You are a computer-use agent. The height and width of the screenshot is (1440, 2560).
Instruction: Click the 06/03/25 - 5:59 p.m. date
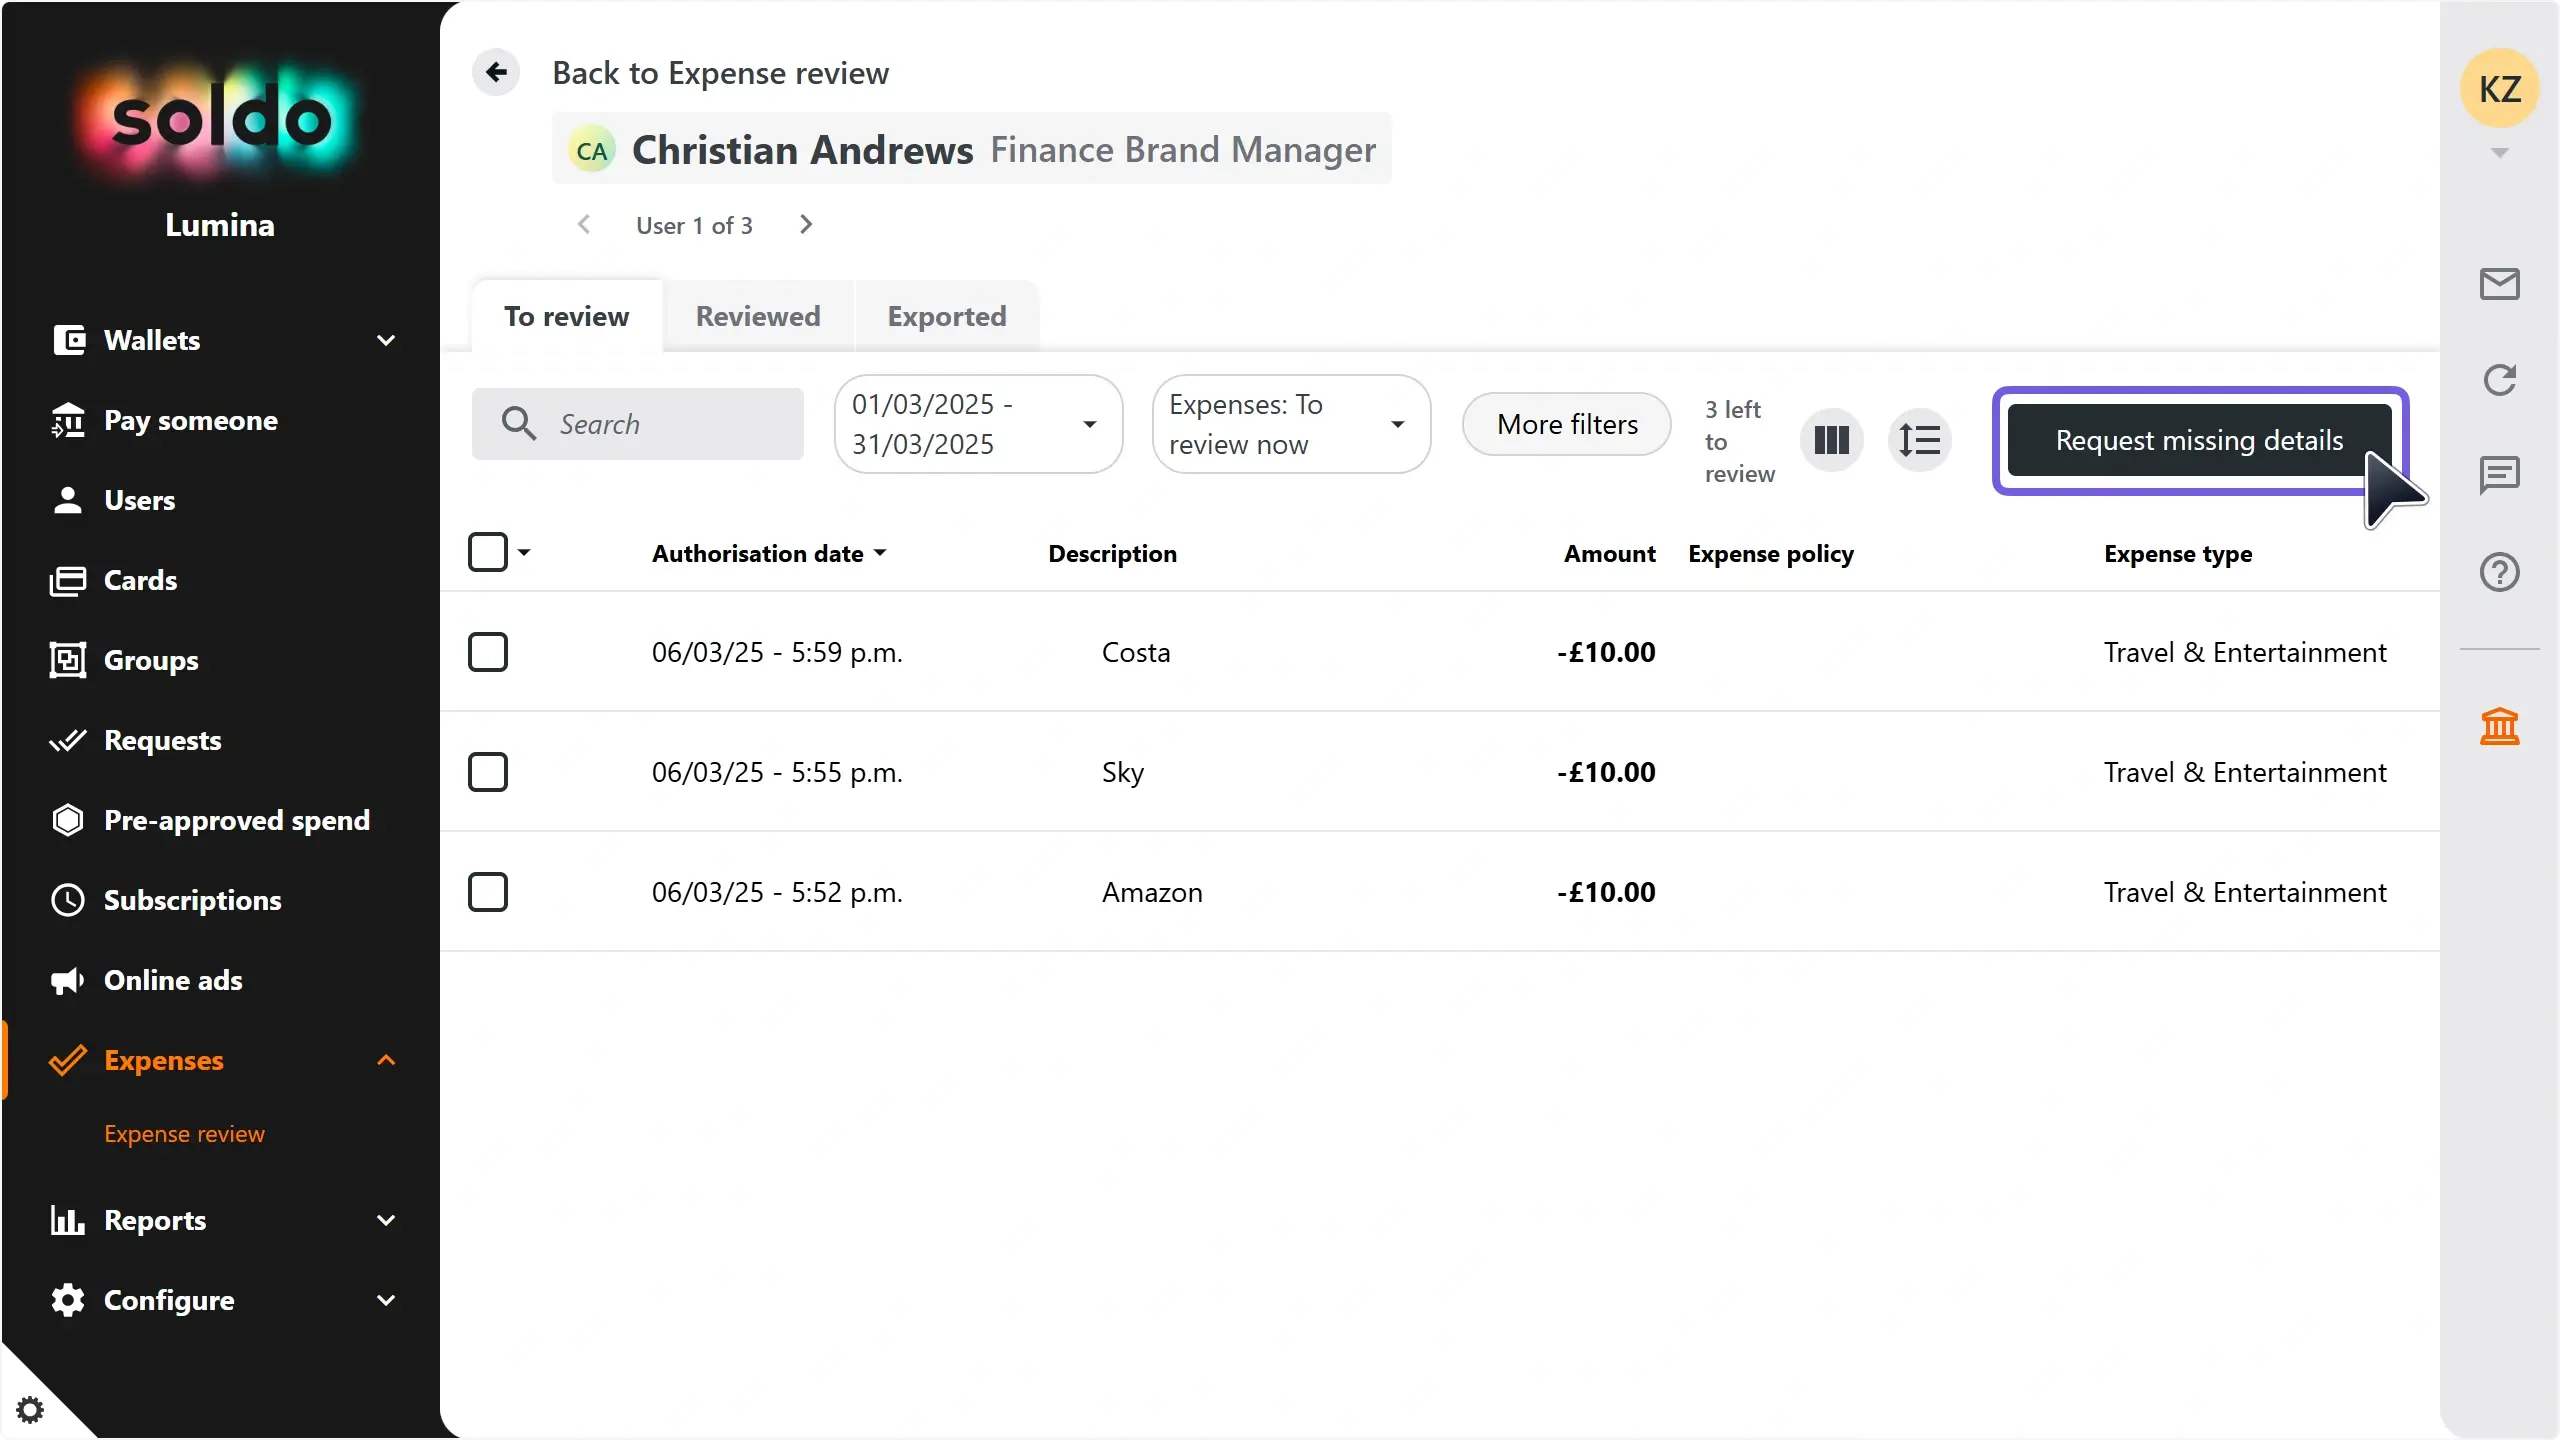pos(777,652)
